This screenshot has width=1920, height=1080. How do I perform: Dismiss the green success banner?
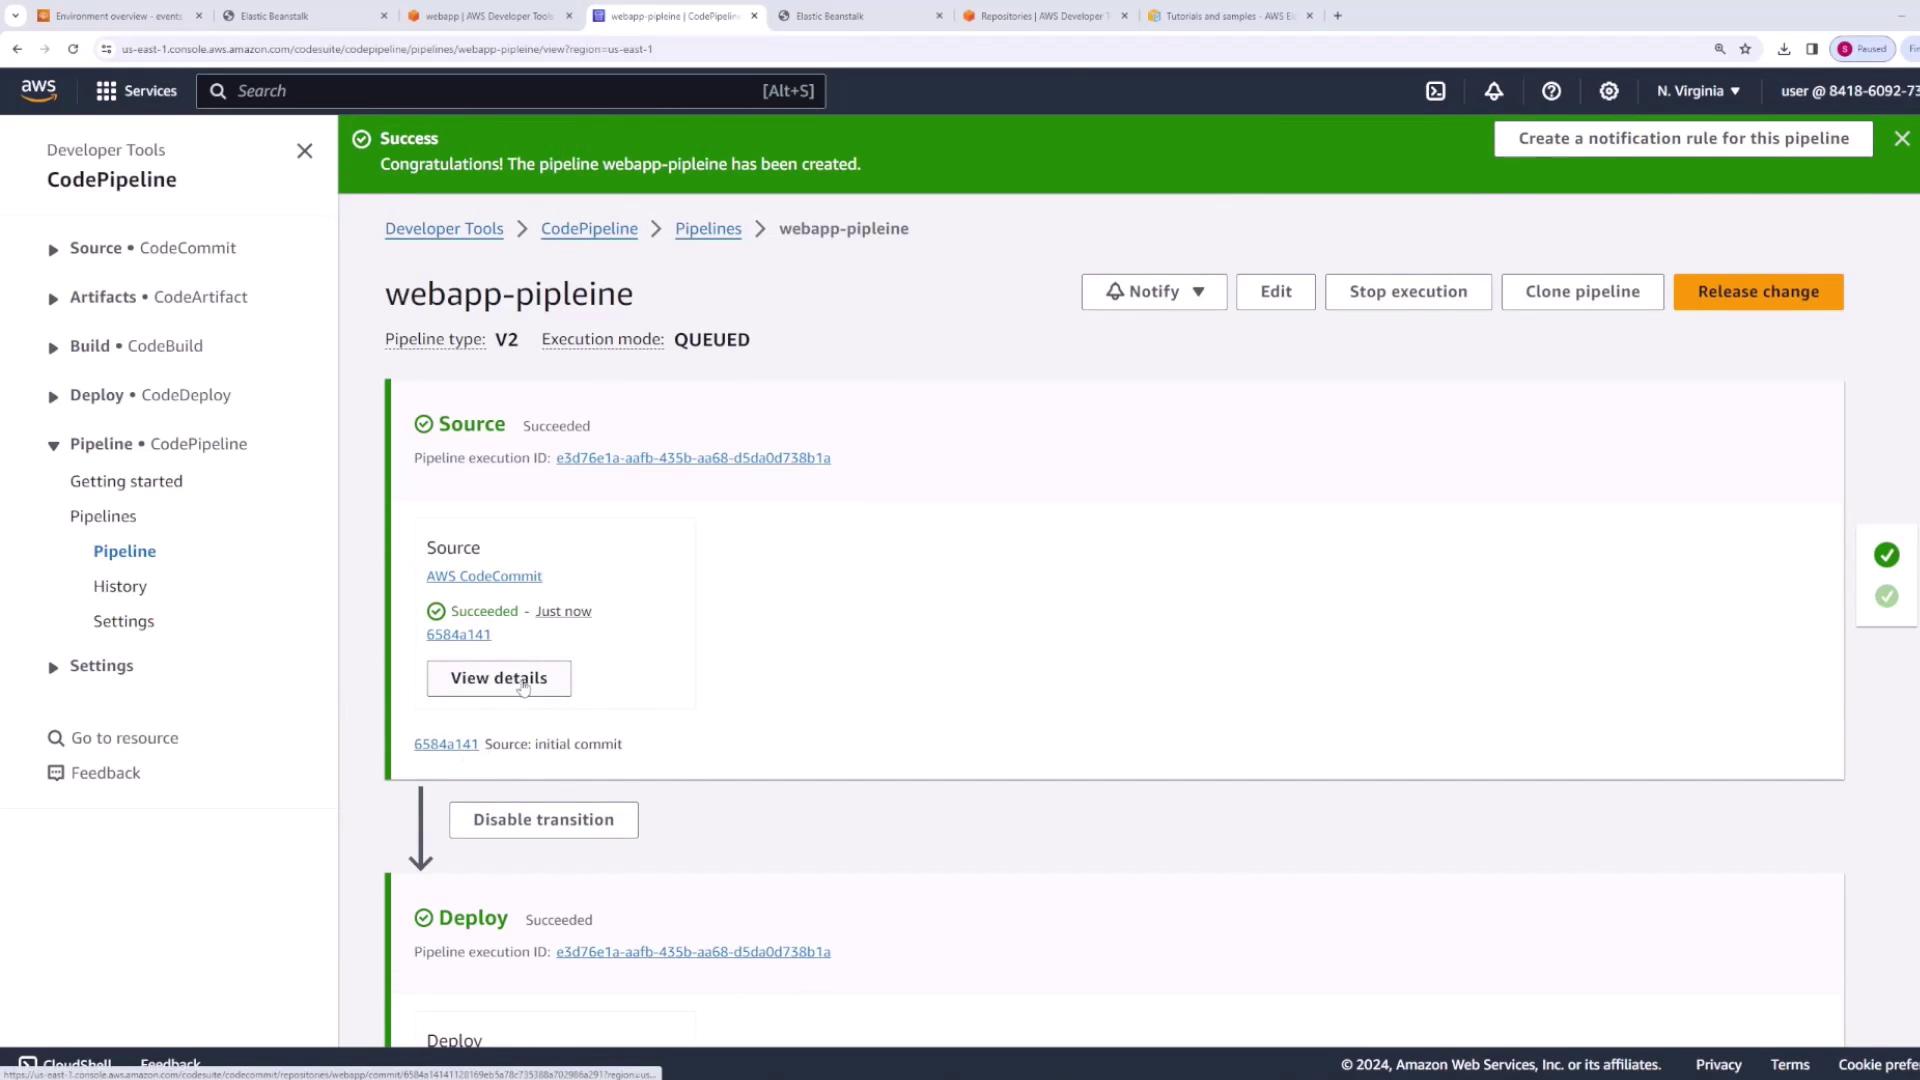tap(1901, 139)
